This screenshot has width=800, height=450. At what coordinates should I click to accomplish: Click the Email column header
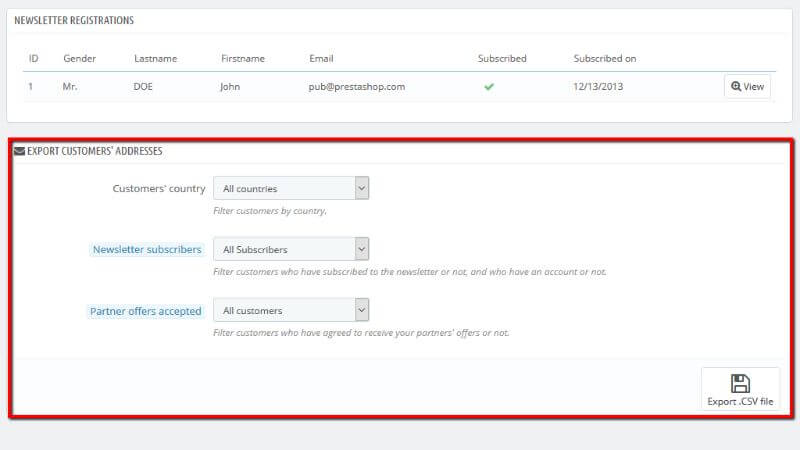pos(321,59)
